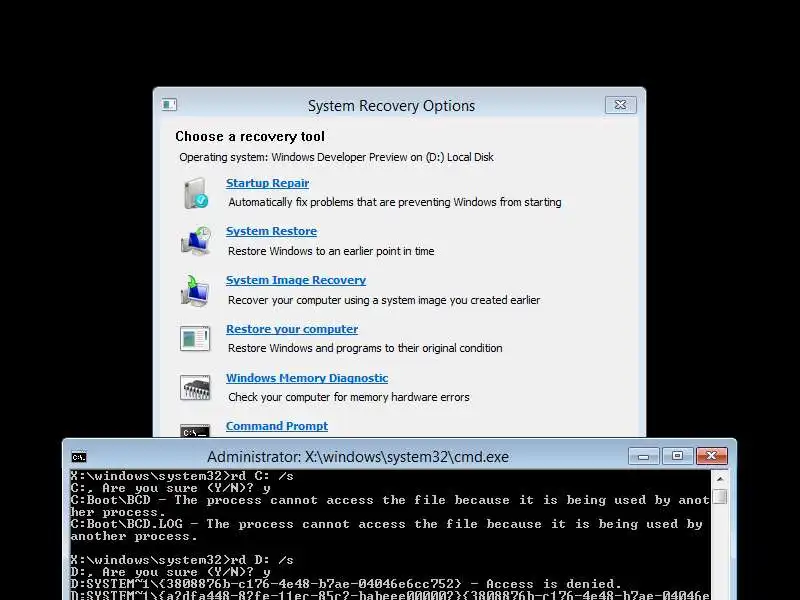Click the cmd scrollbar up arrow
800x600 pixels.
(720, 479)
